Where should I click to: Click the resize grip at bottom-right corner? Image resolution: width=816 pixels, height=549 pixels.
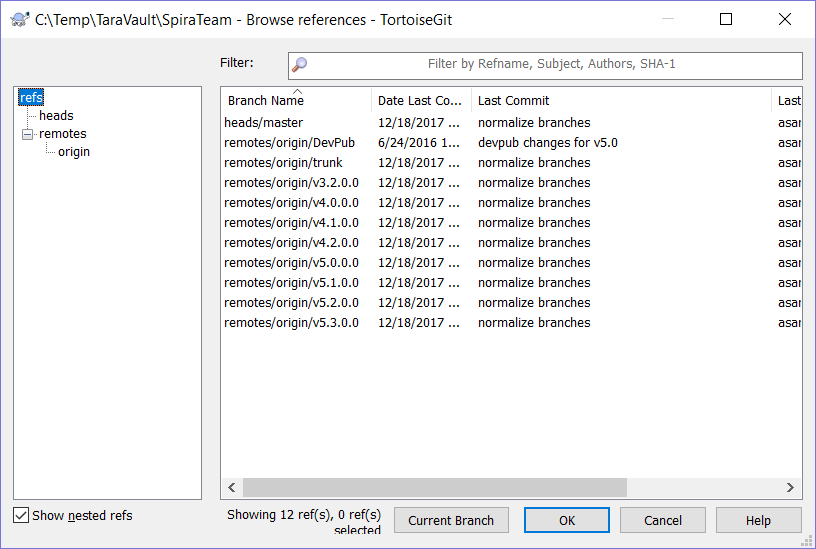click(x=806, y=540)
